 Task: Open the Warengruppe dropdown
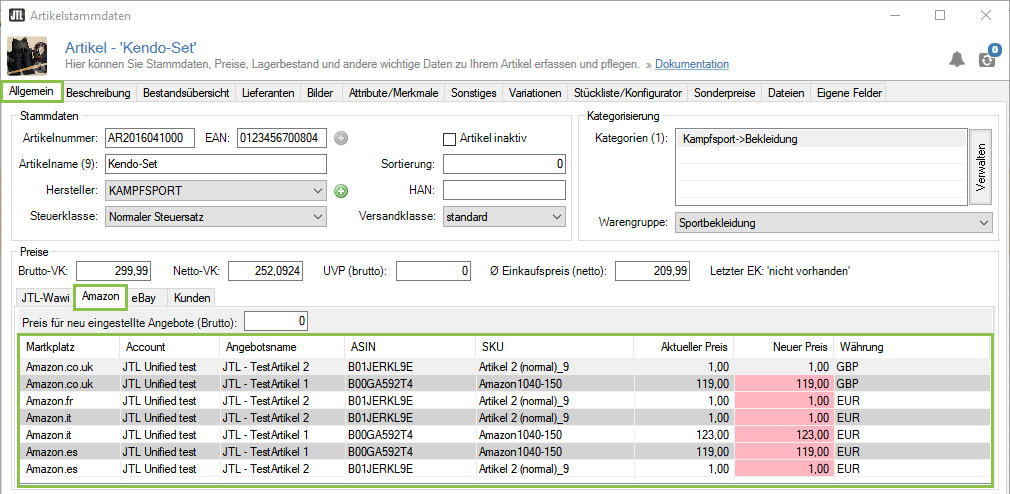[984, 222]
